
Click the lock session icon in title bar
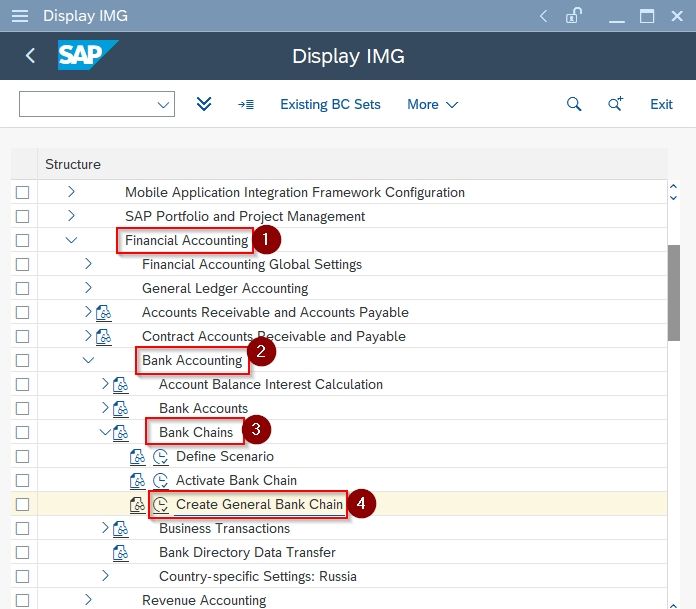(x=573, y=16)
